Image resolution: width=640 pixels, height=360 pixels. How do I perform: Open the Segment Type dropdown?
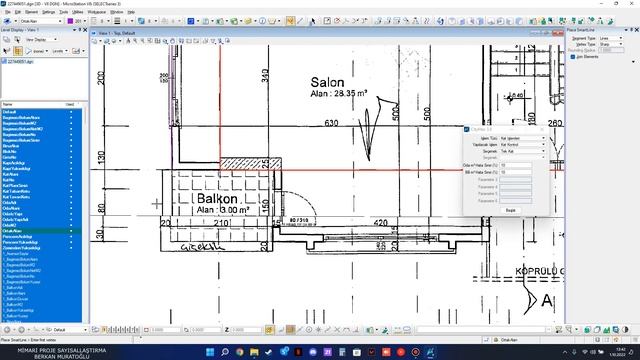[x=611, y=38]
